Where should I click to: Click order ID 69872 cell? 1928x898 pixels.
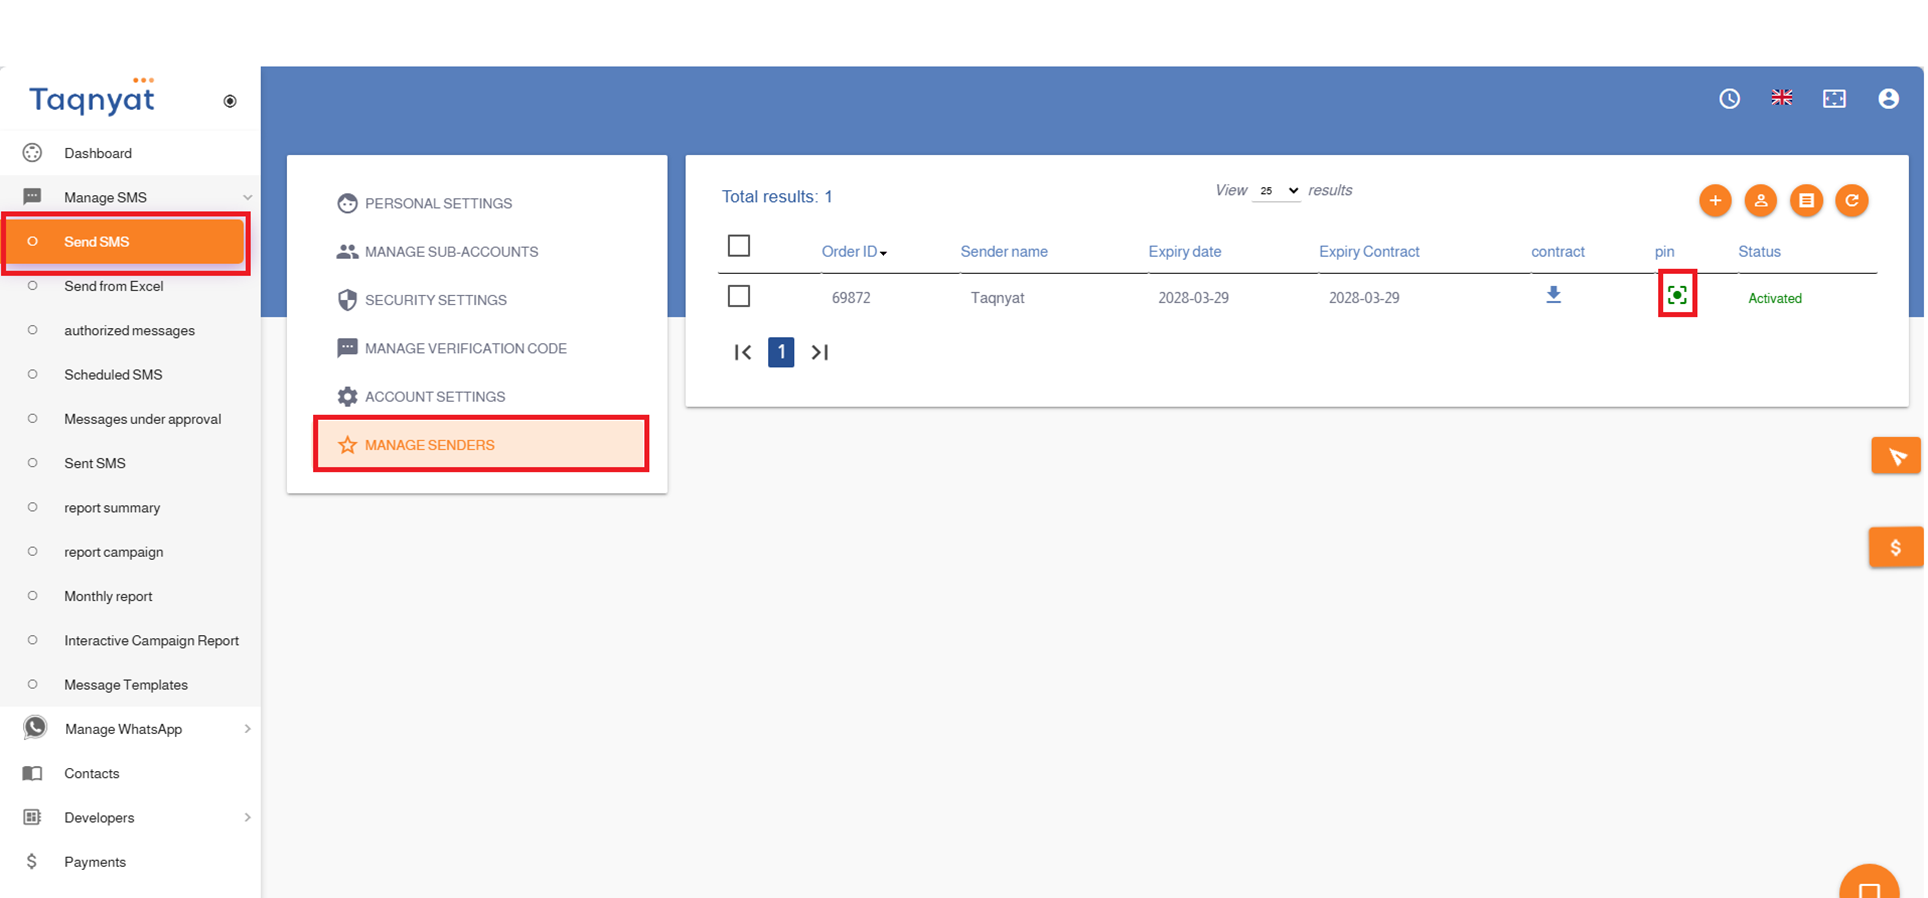(x=851, y=298)
